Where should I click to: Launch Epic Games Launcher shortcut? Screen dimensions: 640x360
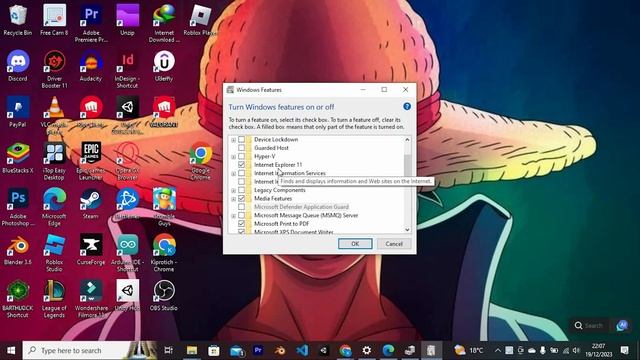[x=91, y=161]
